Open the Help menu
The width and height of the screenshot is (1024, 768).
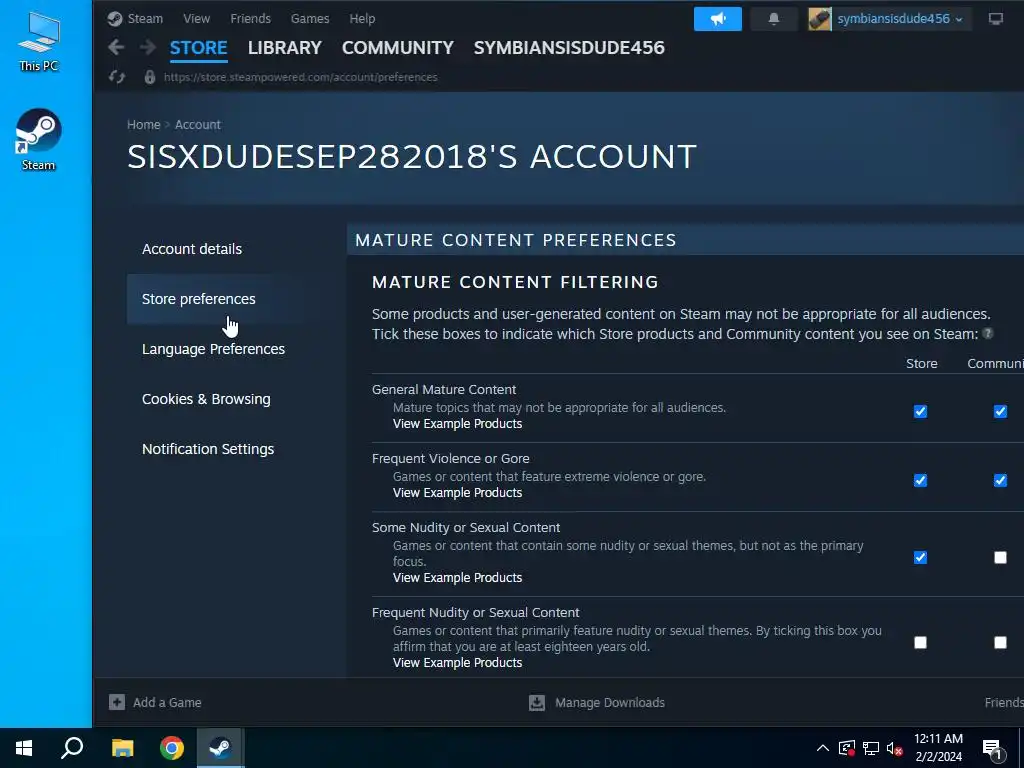tap(362, 19)
